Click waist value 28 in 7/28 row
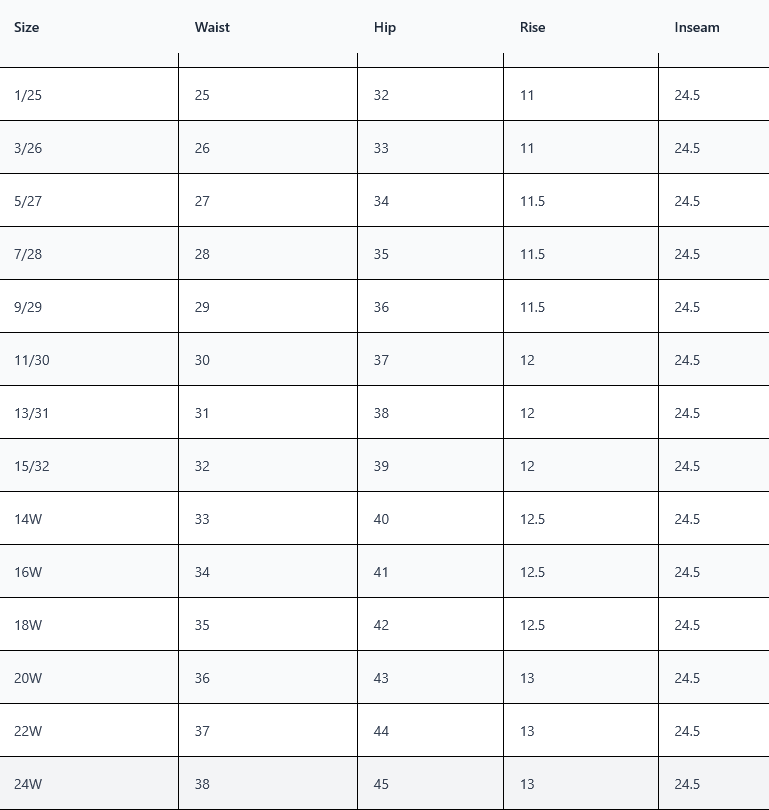The image size is (769, 810). coord(202,254)
